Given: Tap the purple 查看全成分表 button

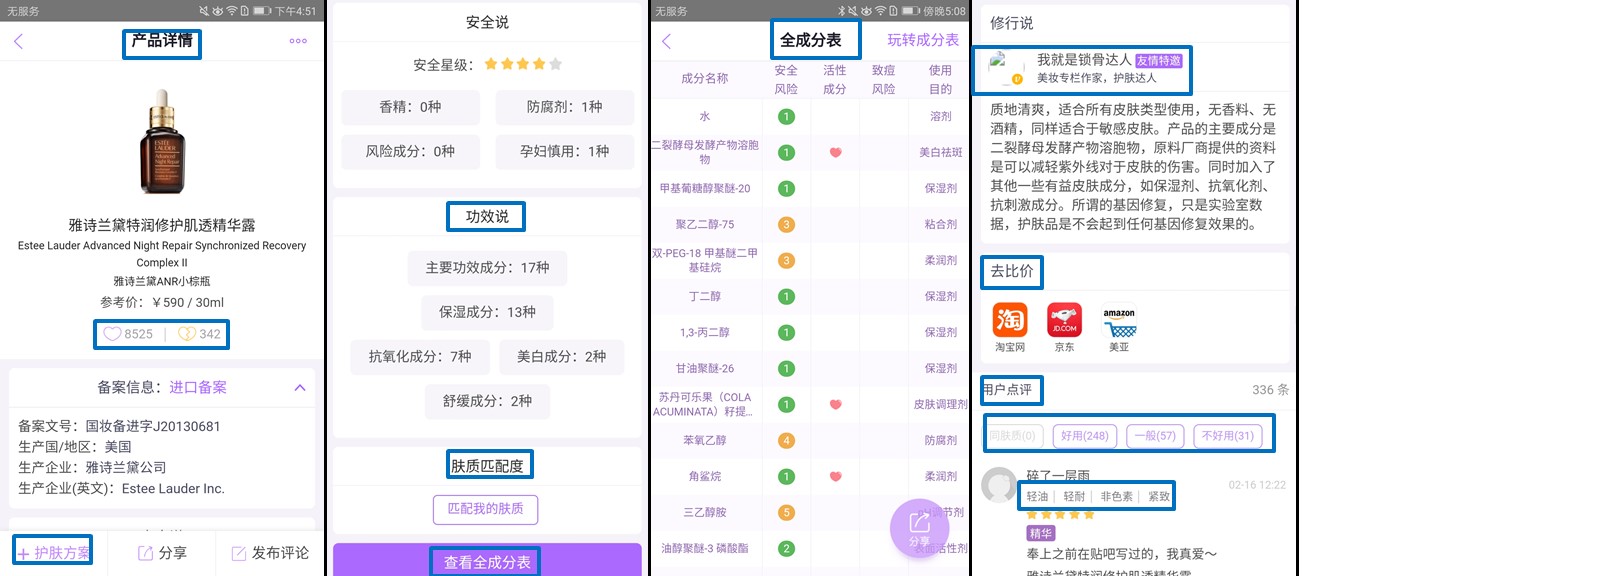Looking at the screenshot, I should point(487,561).
